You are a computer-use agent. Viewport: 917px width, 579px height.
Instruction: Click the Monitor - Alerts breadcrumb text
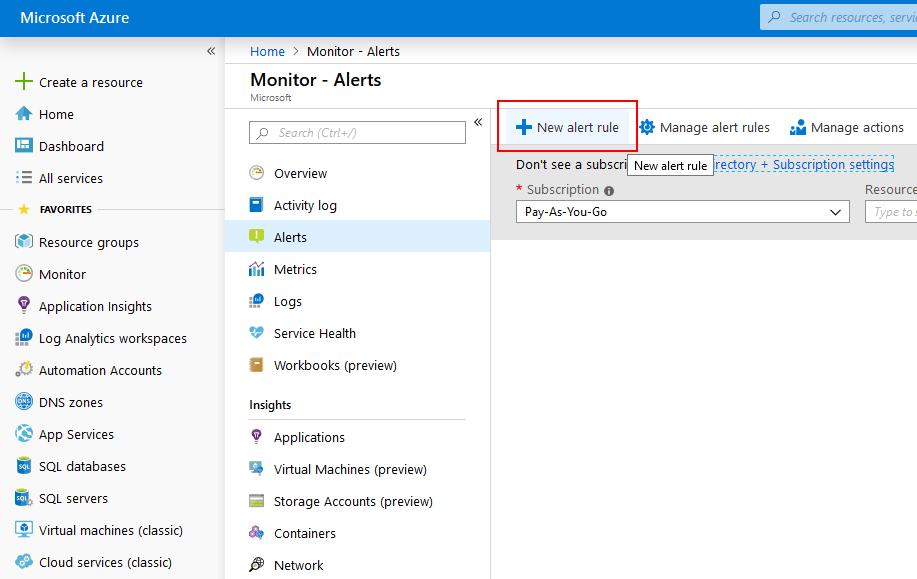[353, 51]
